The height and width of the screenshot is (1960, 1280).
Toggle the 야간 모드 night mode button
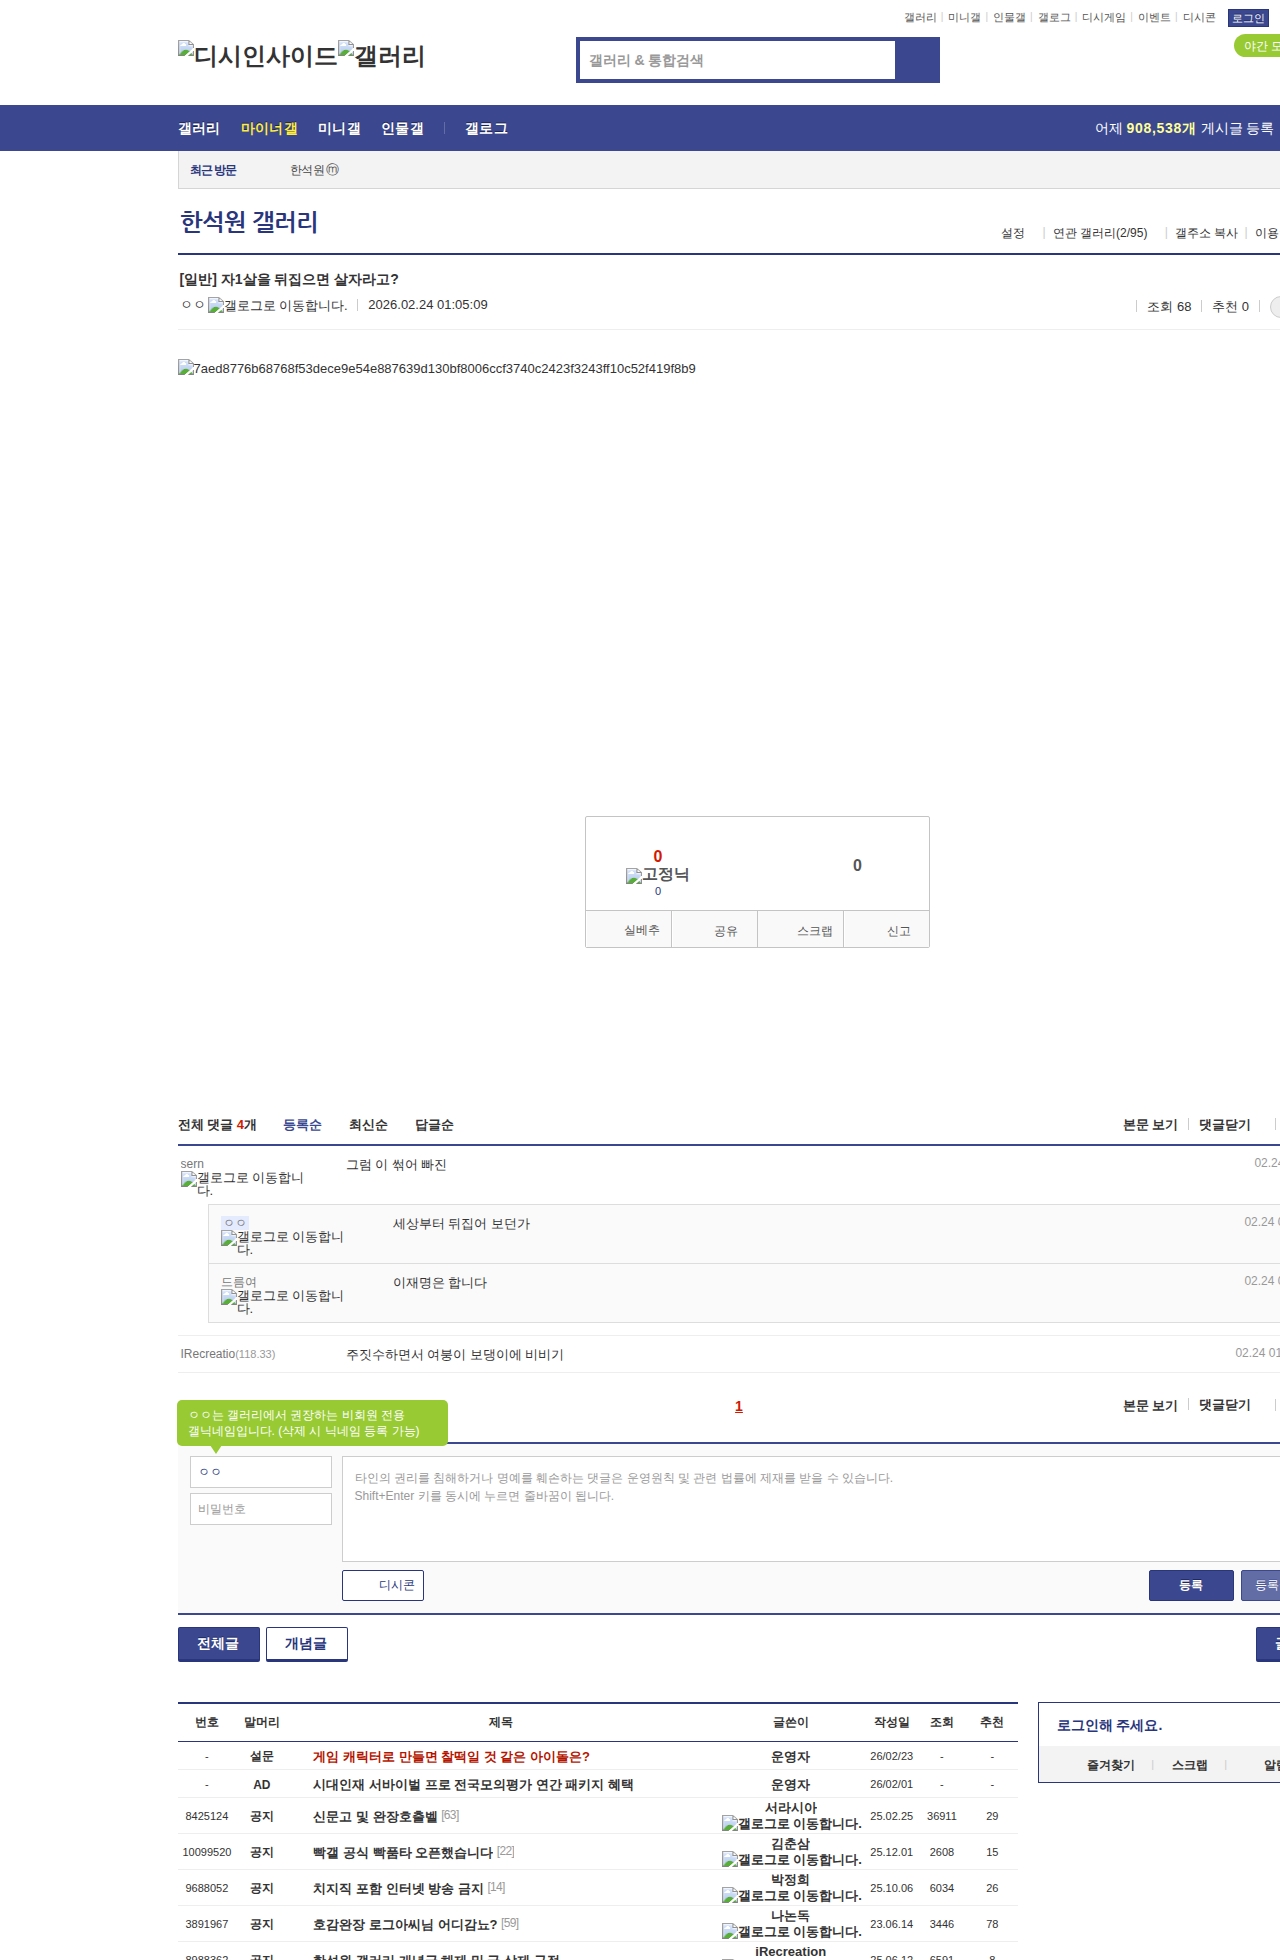[1258, 46]
